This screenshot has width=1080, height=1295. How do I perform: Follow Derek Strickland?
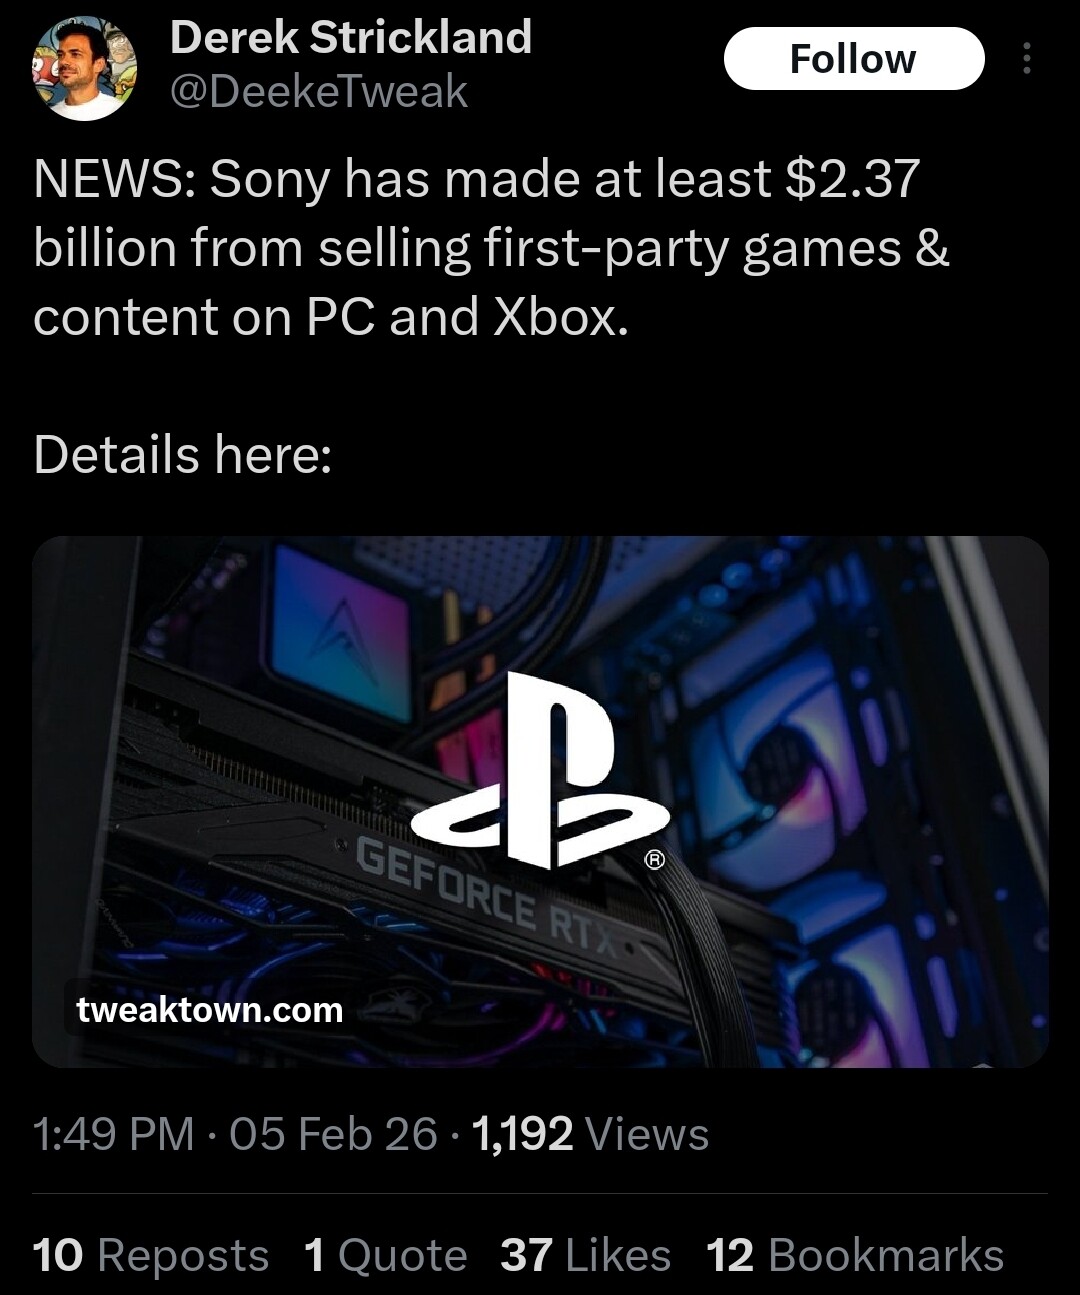[x=854, y=59]
